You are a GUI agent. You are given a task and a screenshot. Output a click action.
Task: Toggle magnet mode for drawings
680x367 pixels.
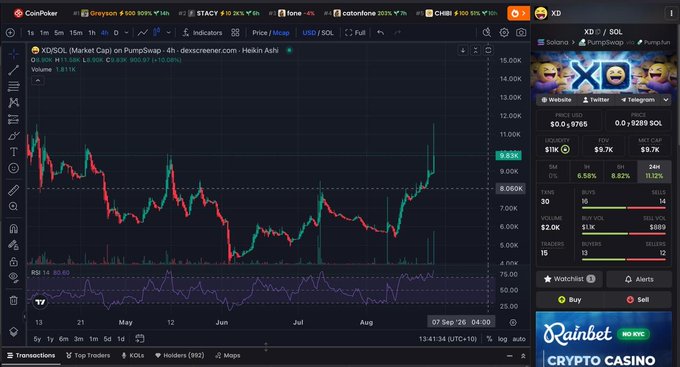click(13, 228)
